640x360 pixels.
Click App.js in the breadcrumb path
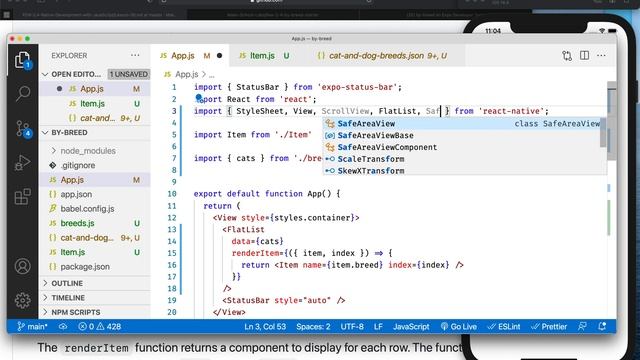point(186,74)
